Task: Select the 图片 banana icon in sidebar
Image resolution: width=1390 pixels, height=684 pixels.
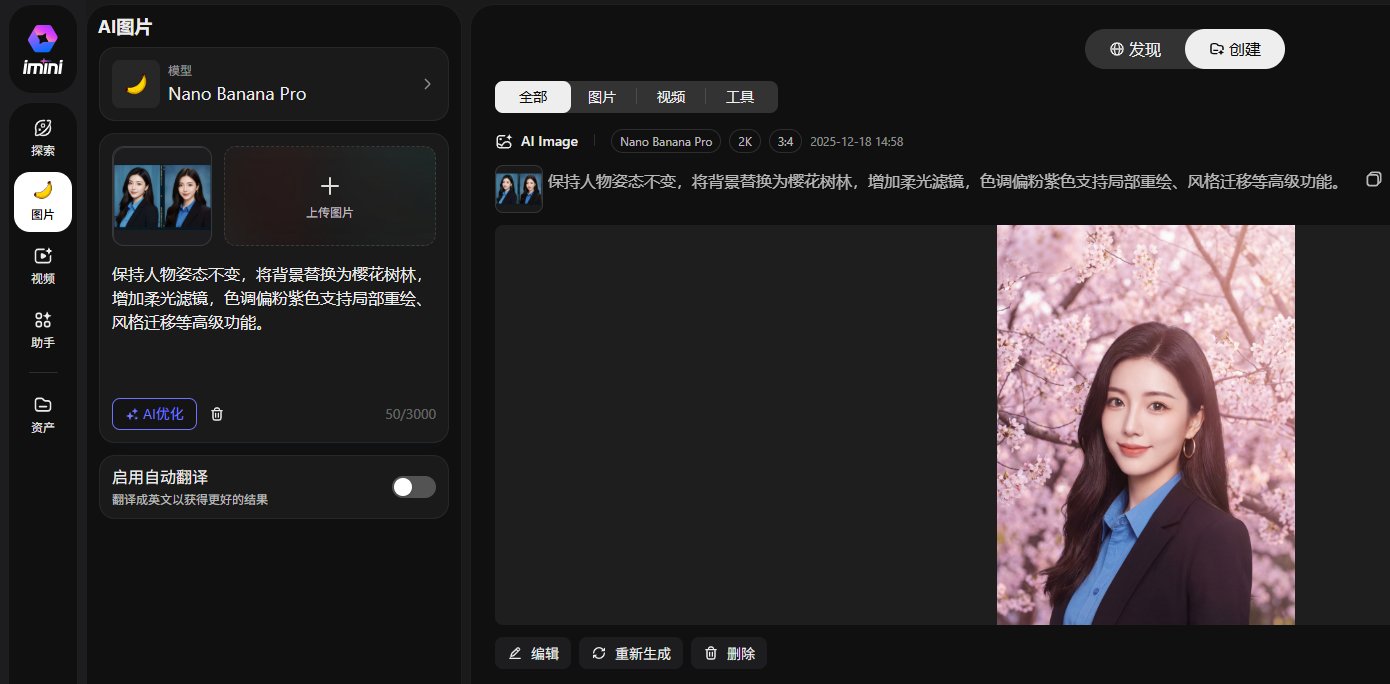Action: 43,201
